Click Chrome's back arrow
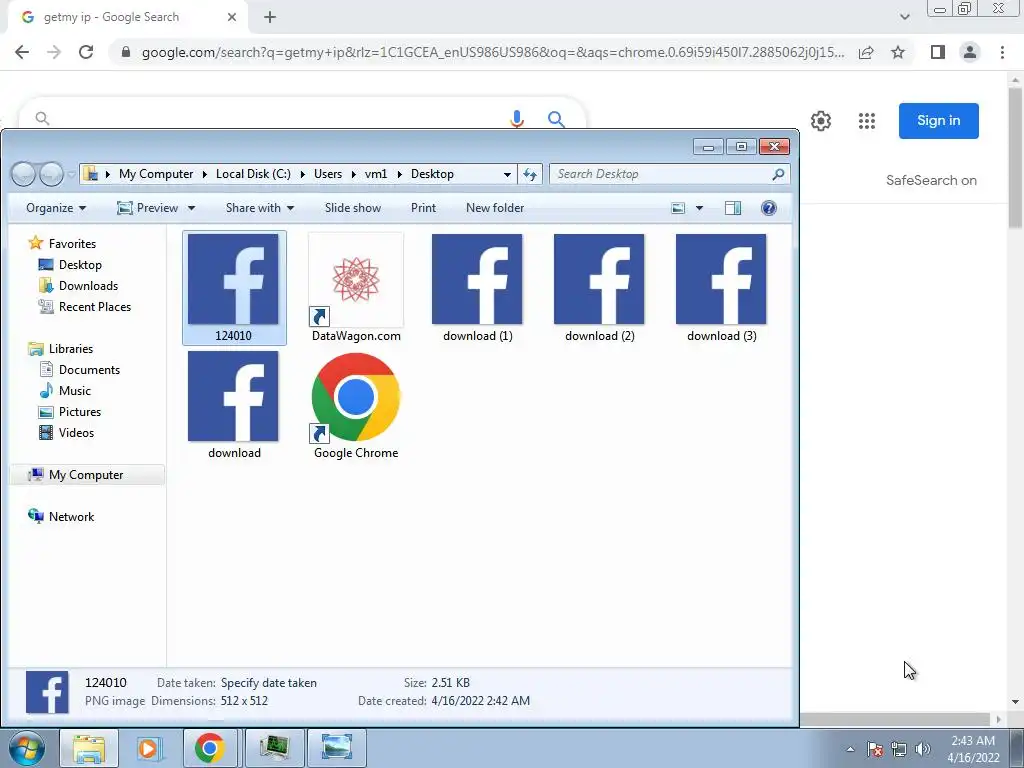Screen dimensions: 1024x768 (22, 52)
